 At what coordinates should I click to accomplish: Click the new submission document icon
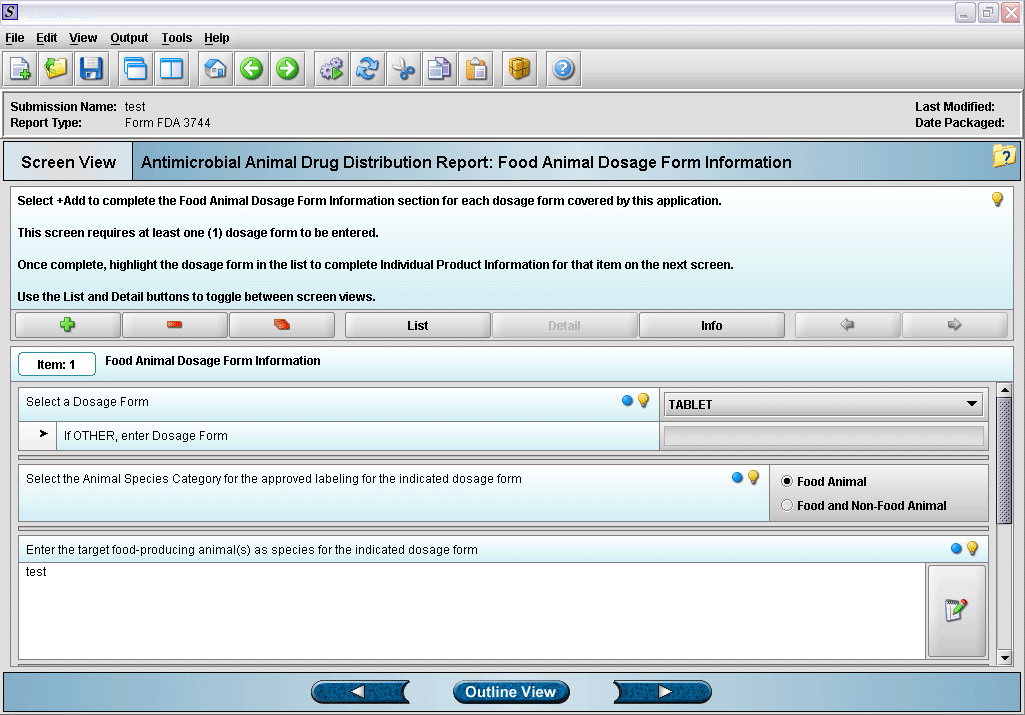(20, 69)
